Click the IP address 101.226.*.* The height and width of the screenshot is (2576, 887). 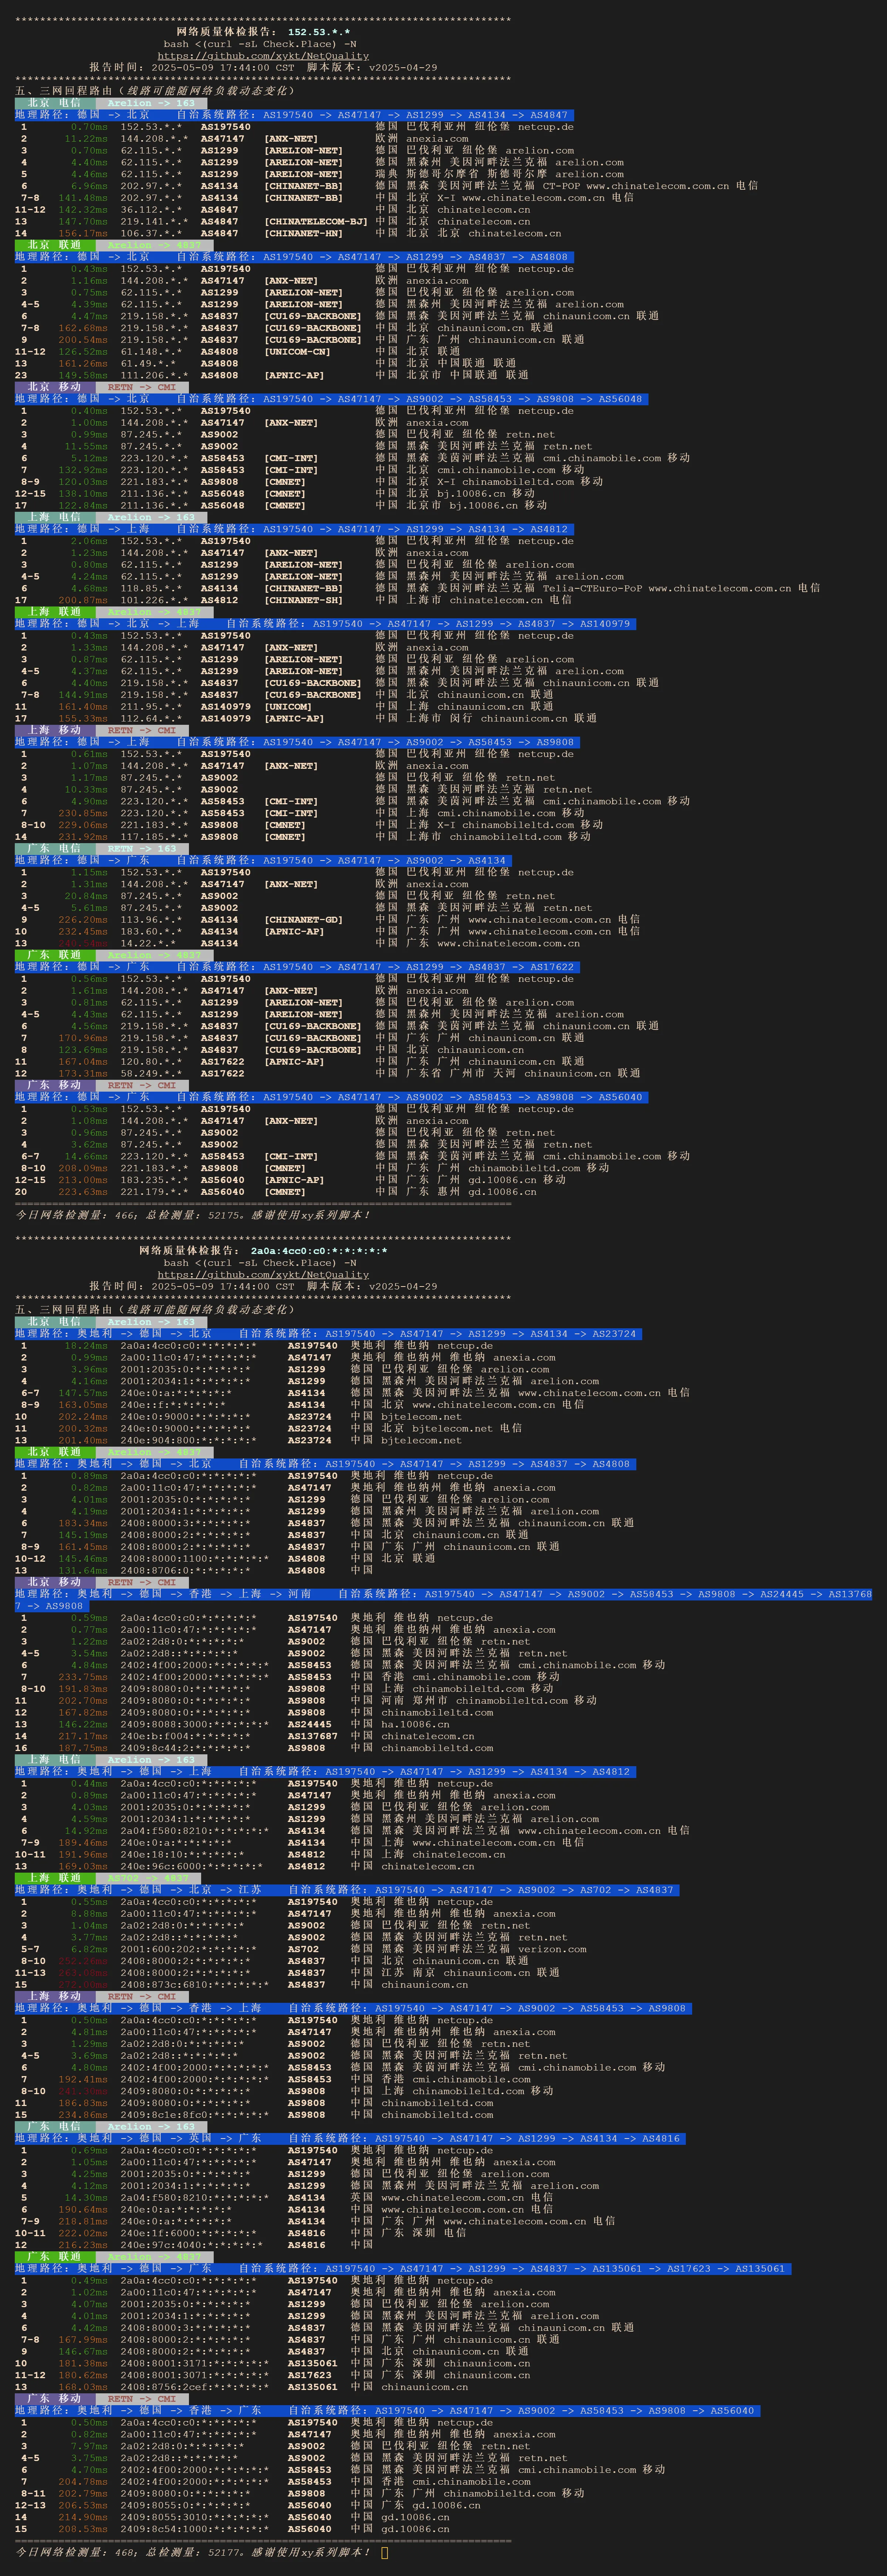point(154,600)
